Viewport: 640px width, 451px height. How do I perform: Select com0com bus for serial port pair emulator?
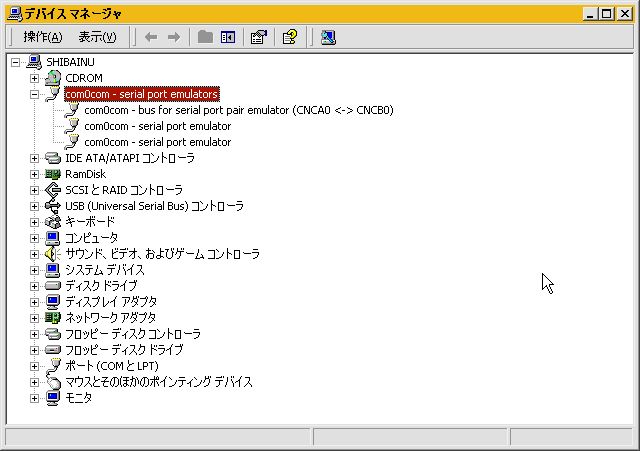tap(239, 110)
